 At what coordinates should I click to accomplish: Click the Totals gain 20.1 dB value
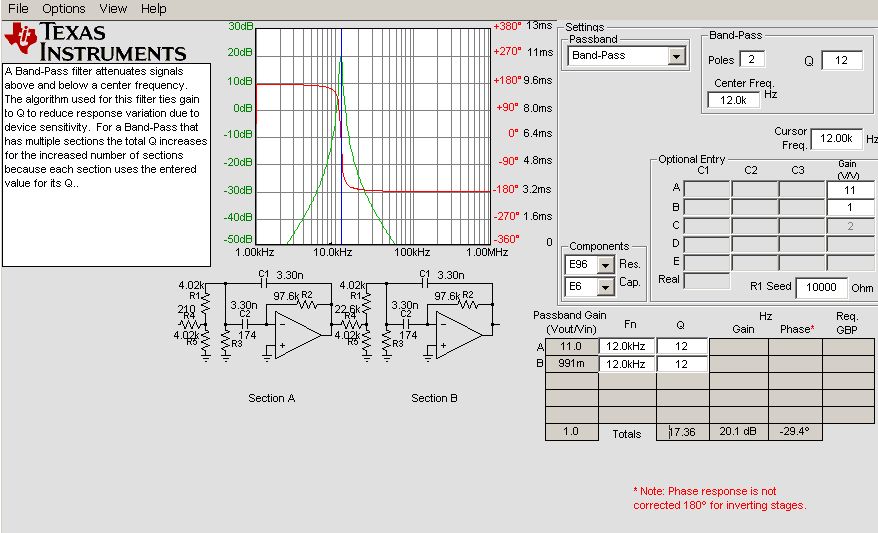point(738,432)
